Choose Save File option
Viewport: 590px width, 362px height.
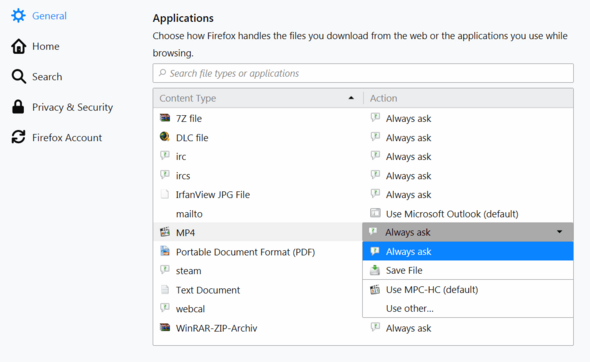coord(468,270)
